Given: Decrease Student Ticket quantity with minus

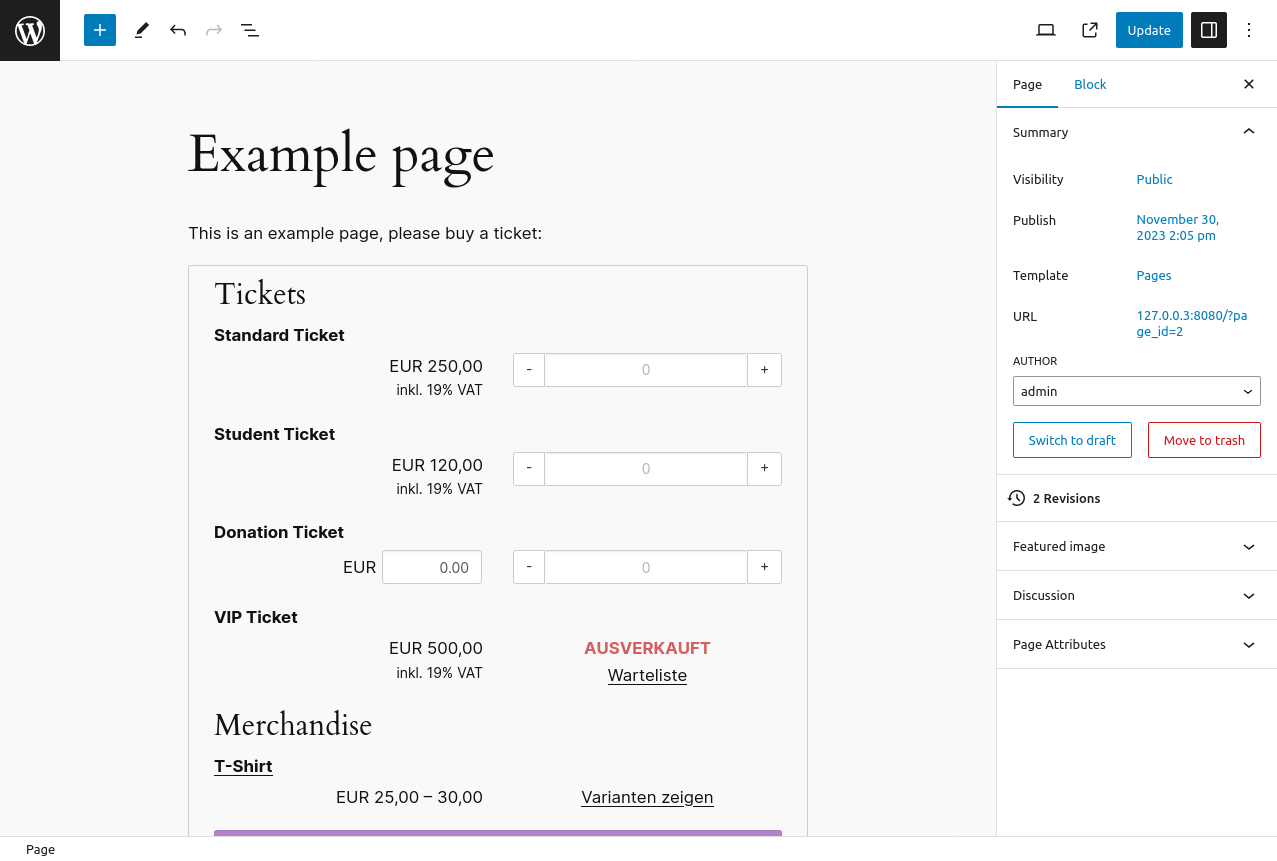Looking at the screenshot, I should point(529,468).
